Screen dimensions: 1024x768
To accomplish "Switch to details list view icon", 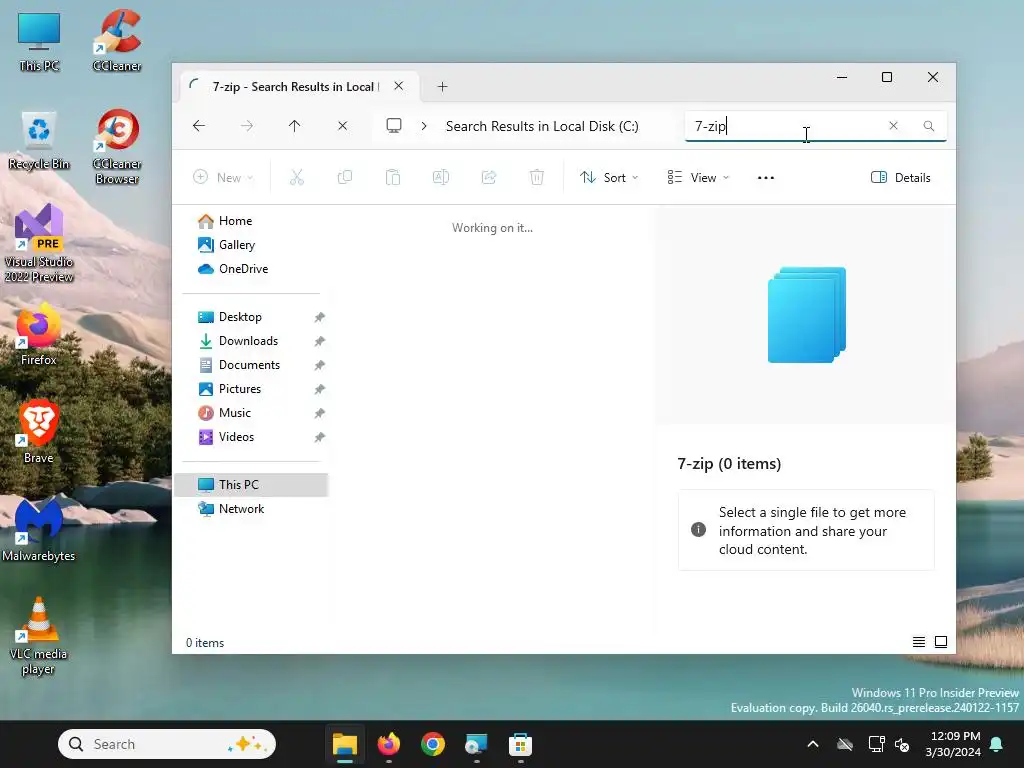I will (919, 642).
